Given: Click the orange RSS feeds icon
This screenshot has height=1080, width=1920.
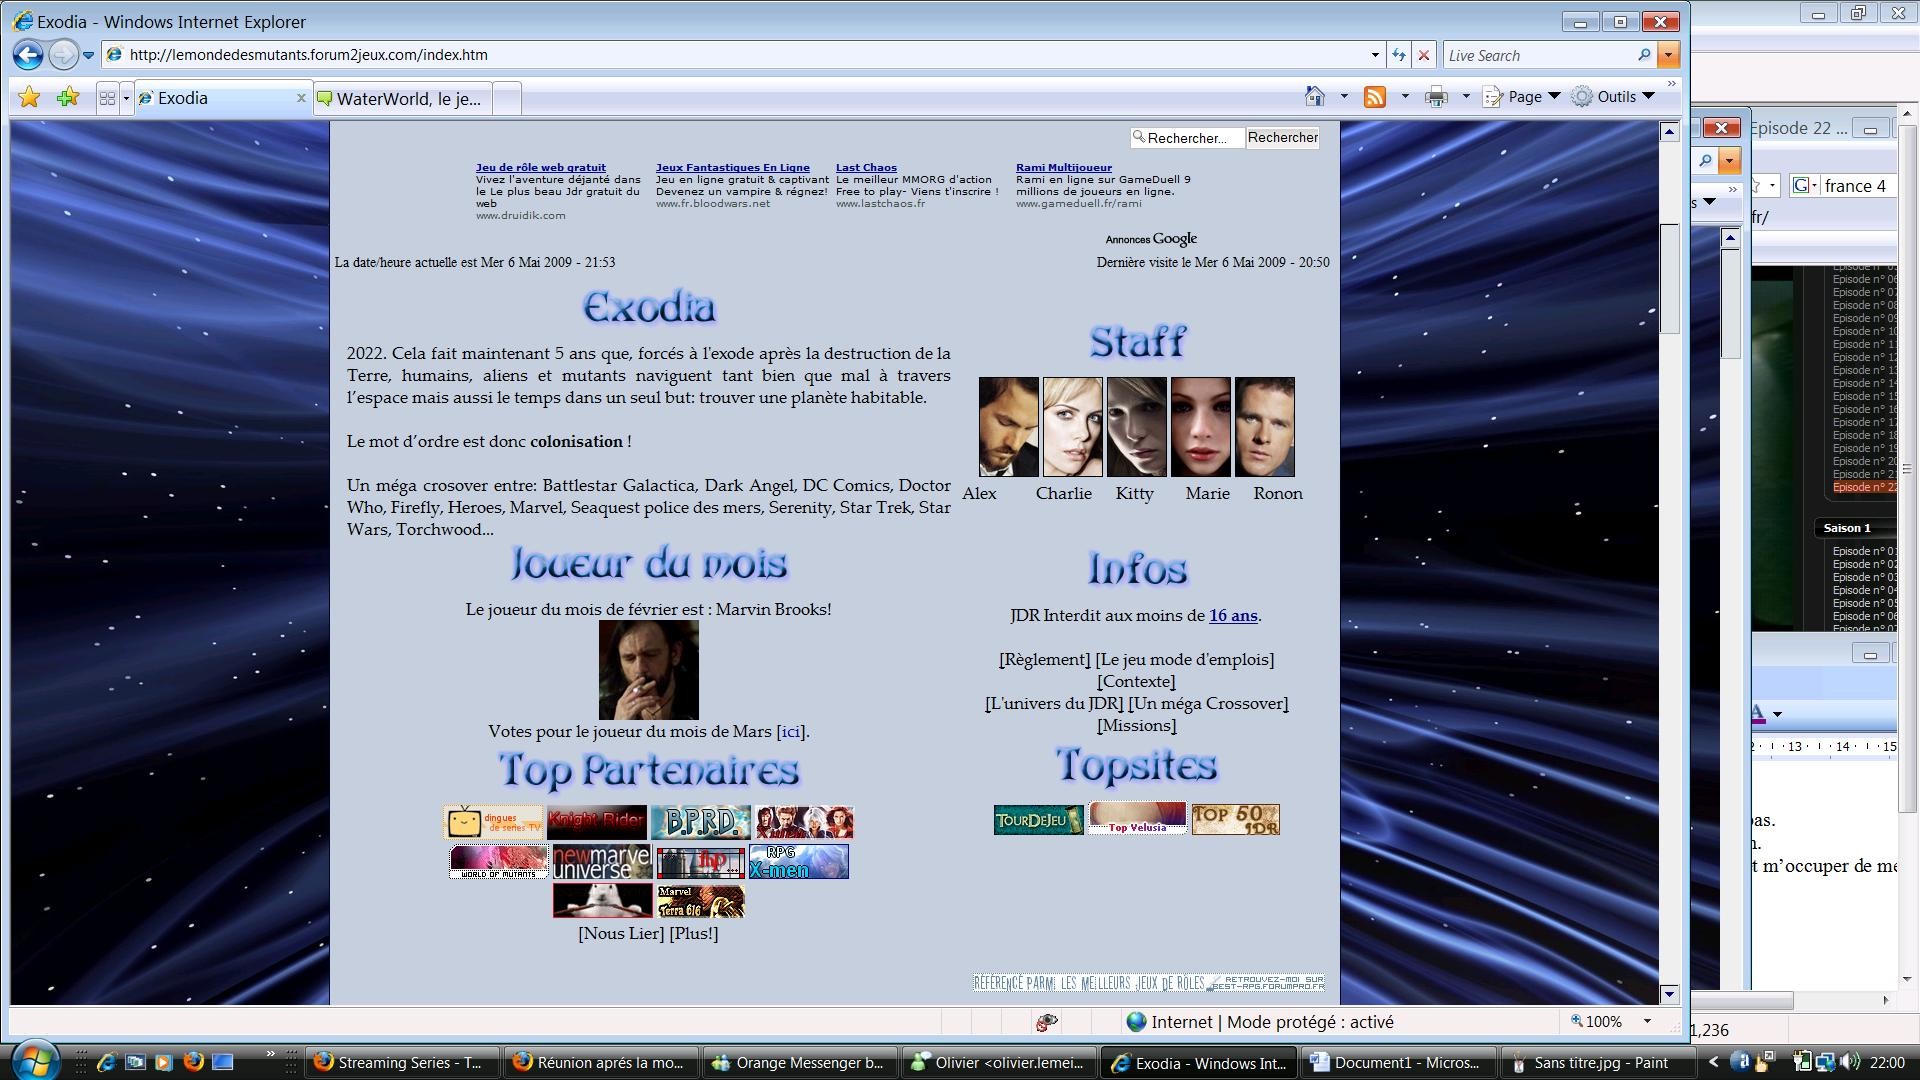Looking at the screenshot, I should (x=1376, y=96).
